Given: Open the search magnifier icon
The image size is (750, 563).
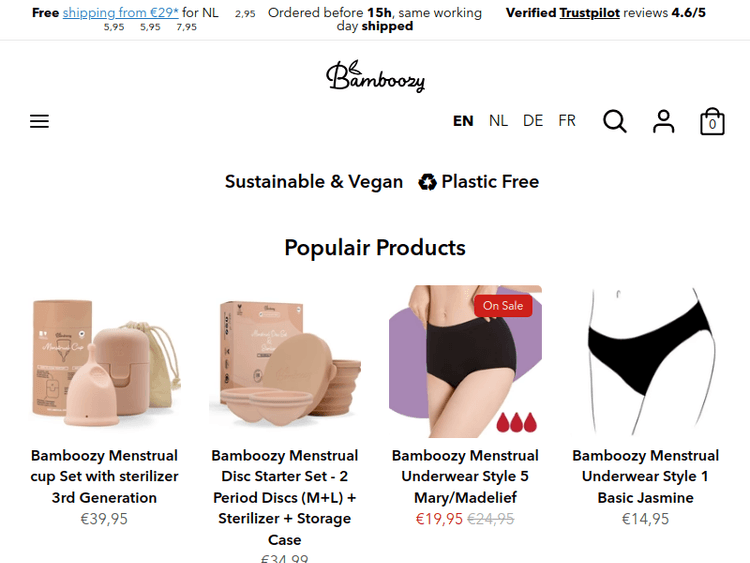Looking at the screenshot, I should 615,121.
